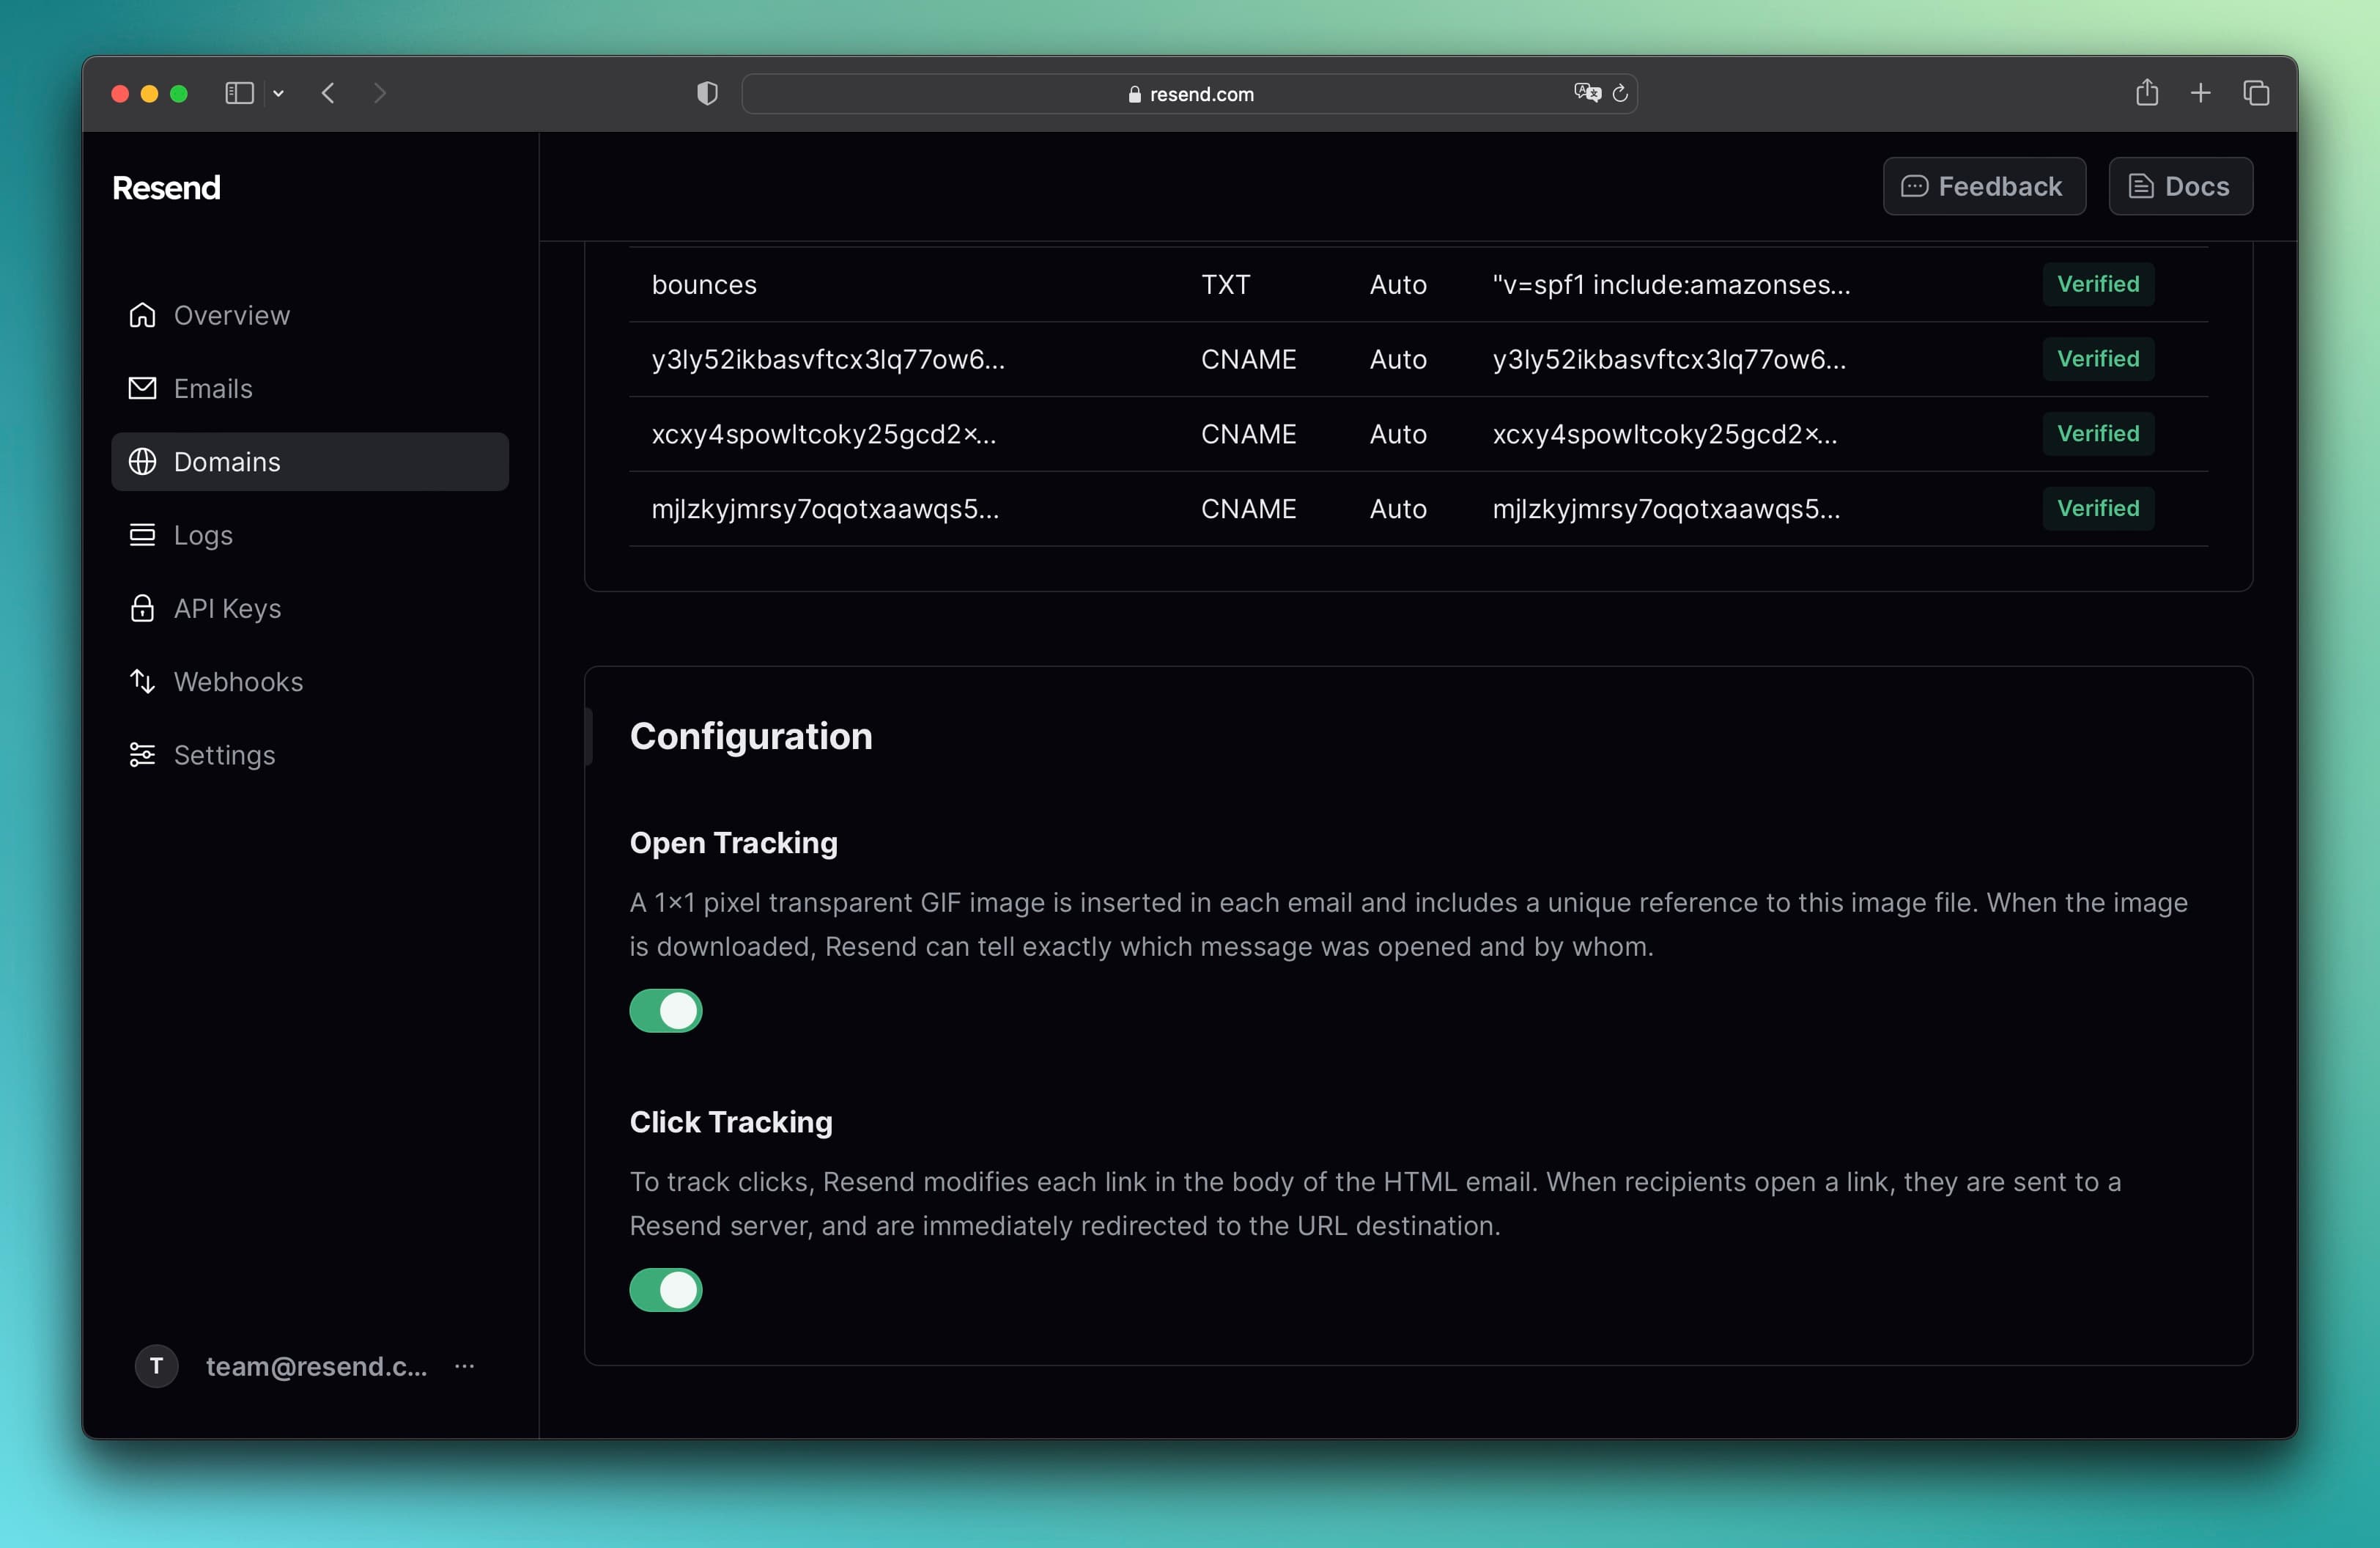Open Settings via the sliders icon
Viewport: 2380px width, 1548px height.
[142, 755]
